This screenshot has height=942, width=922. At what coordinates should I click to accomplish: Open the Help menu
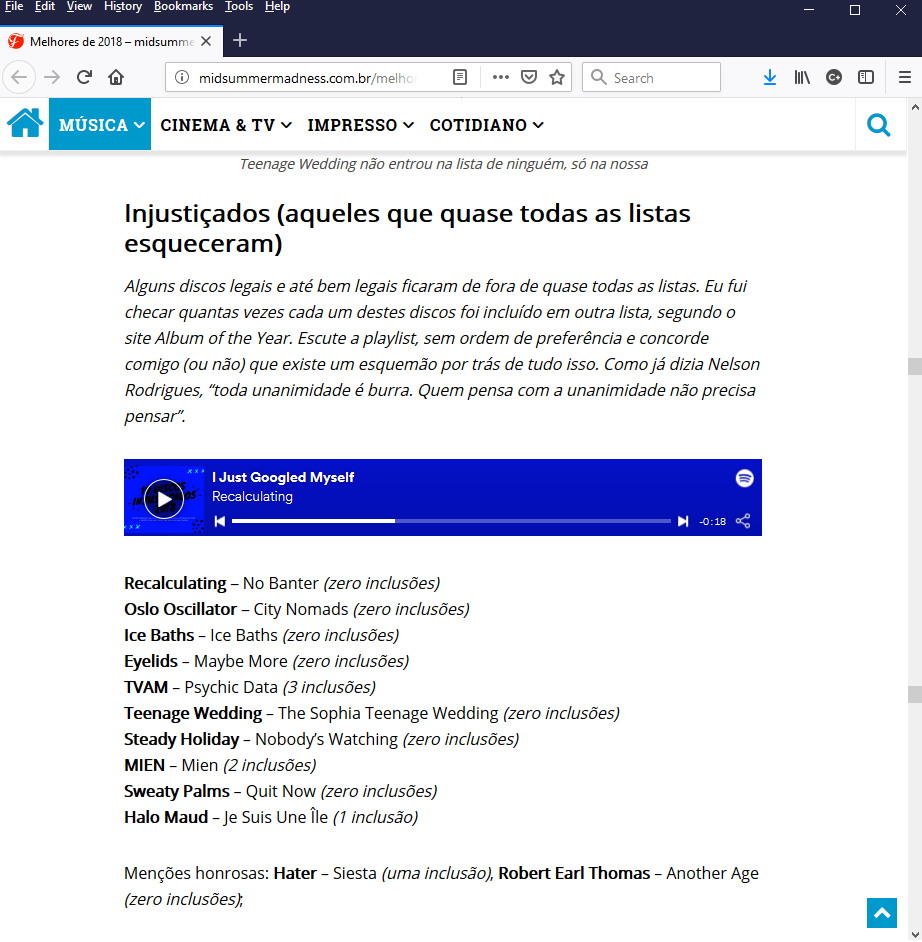[x=278, y=7]
